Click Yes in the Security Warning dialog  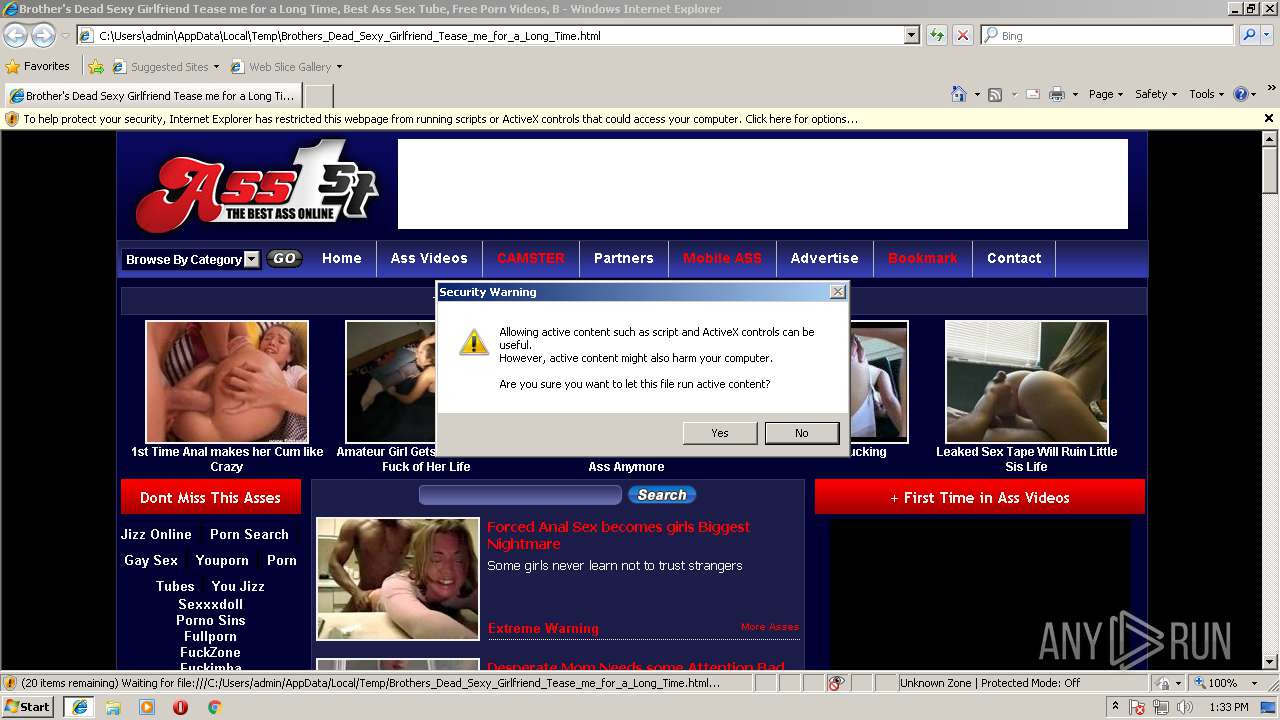point(720,433)
